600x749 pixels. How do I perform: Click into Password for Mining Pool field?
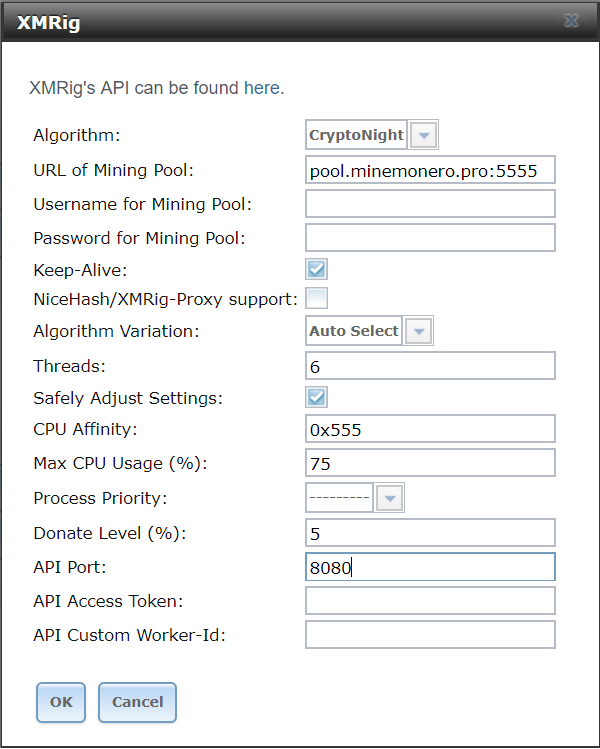430,237
